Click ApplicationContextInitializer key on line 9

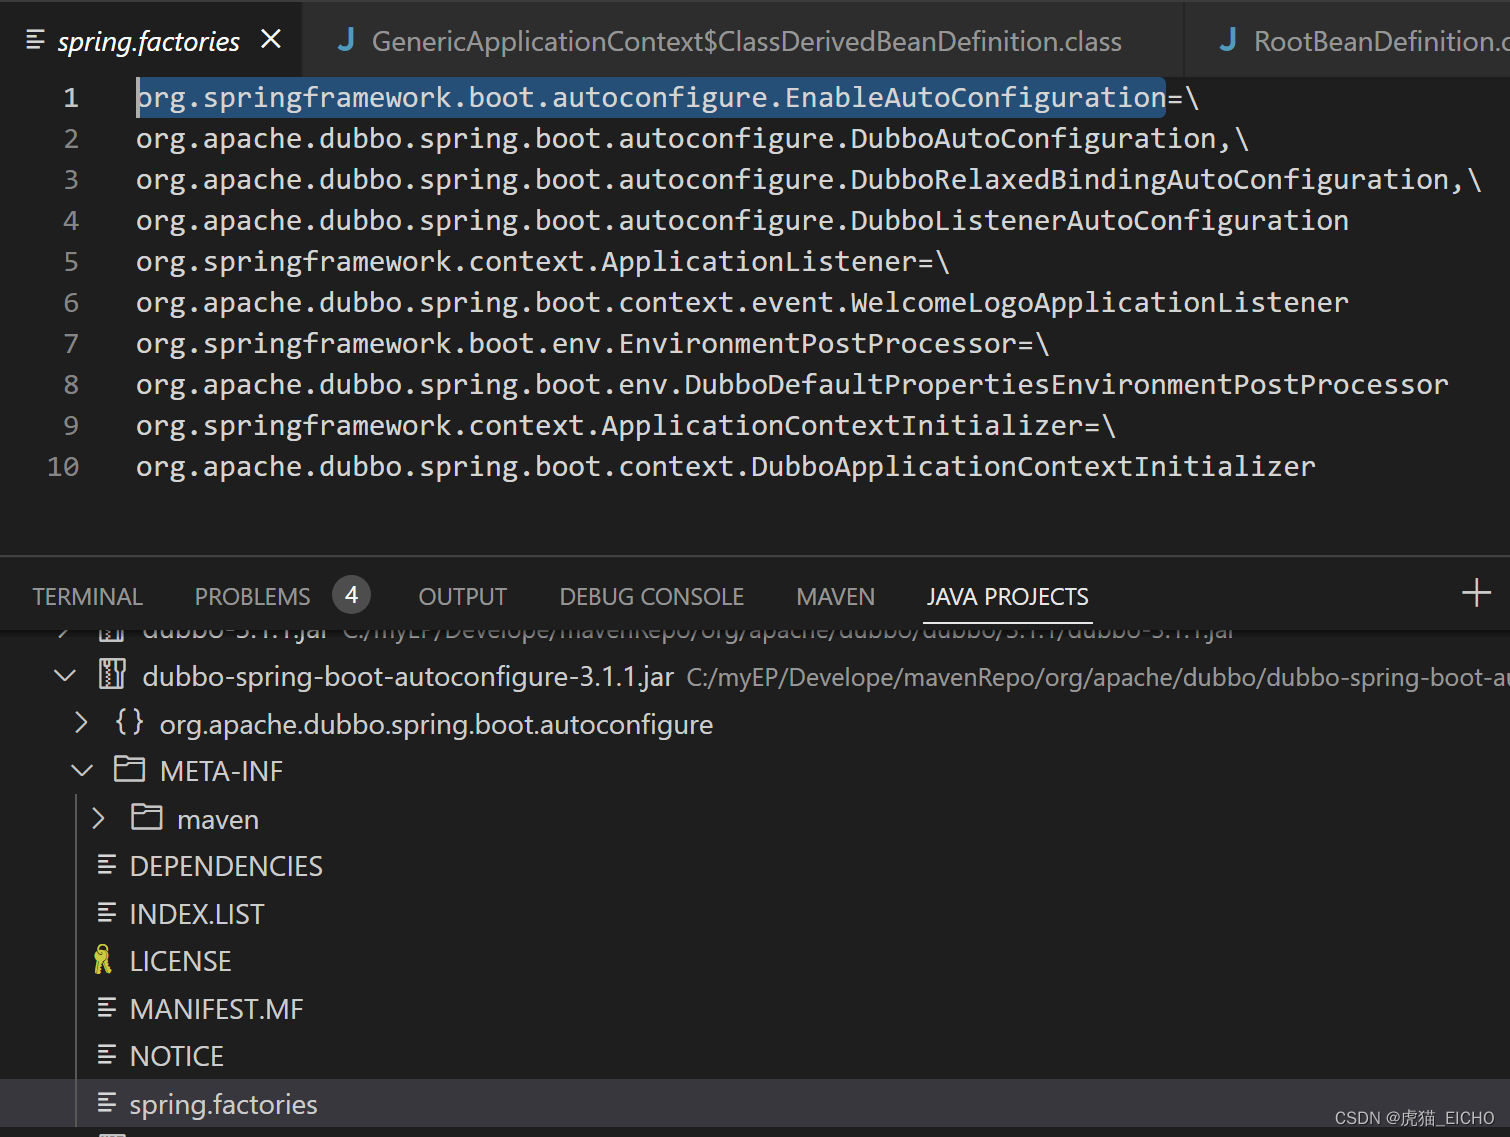click(841, 426)
